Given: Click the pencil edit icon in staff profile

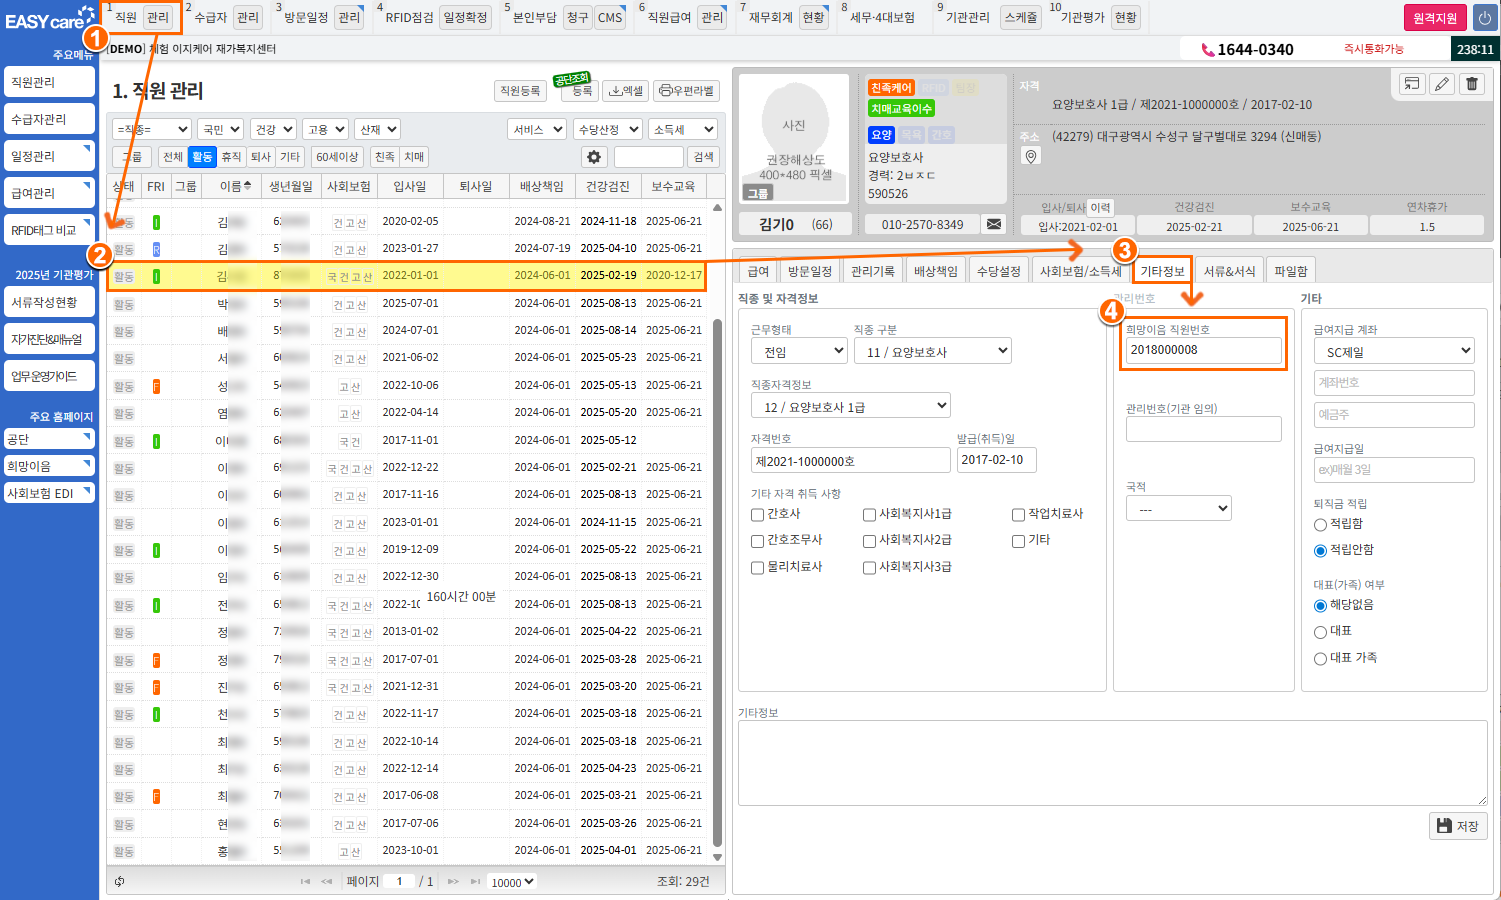Looking at the screenshot, I should [x=1442, y=84].
